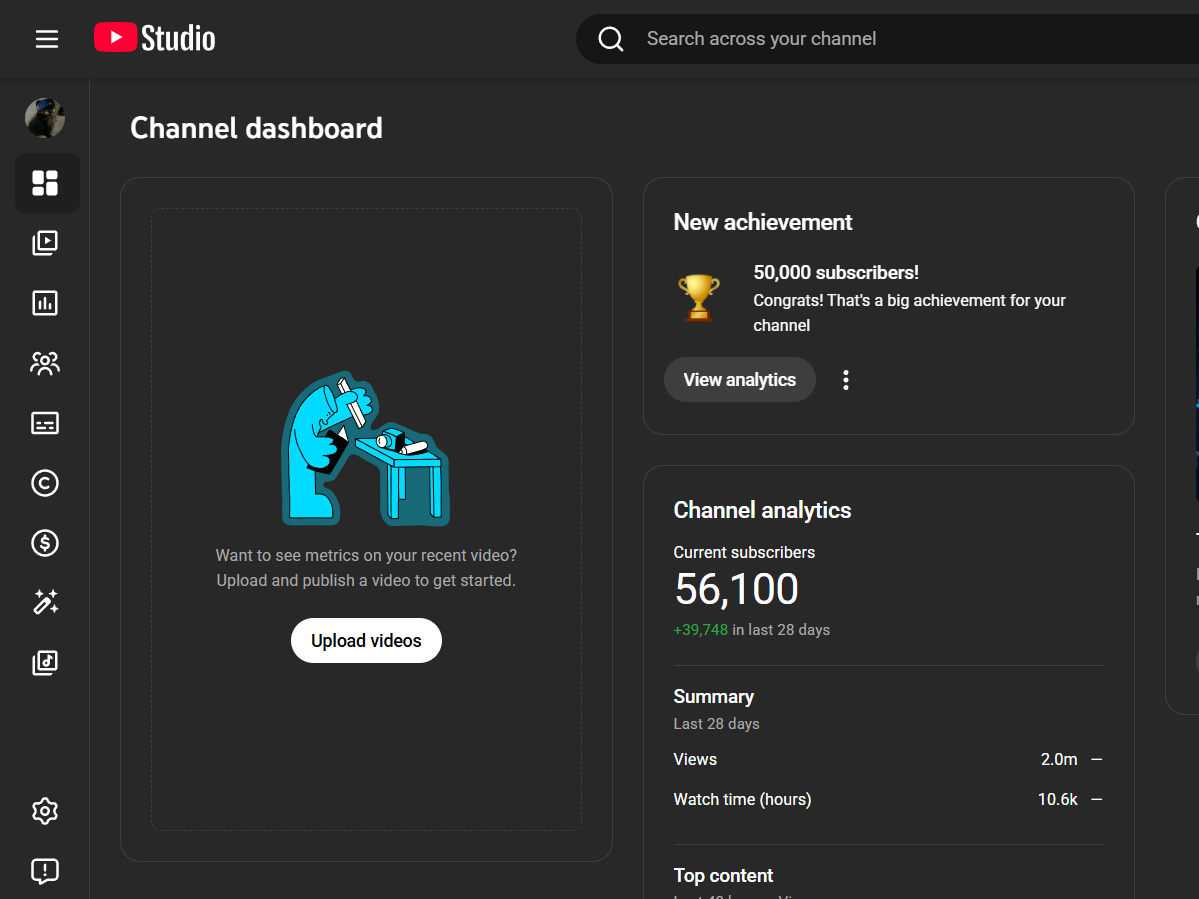Click the Send feedback icon
The image size is (1199, 899).
pos(45,871)
